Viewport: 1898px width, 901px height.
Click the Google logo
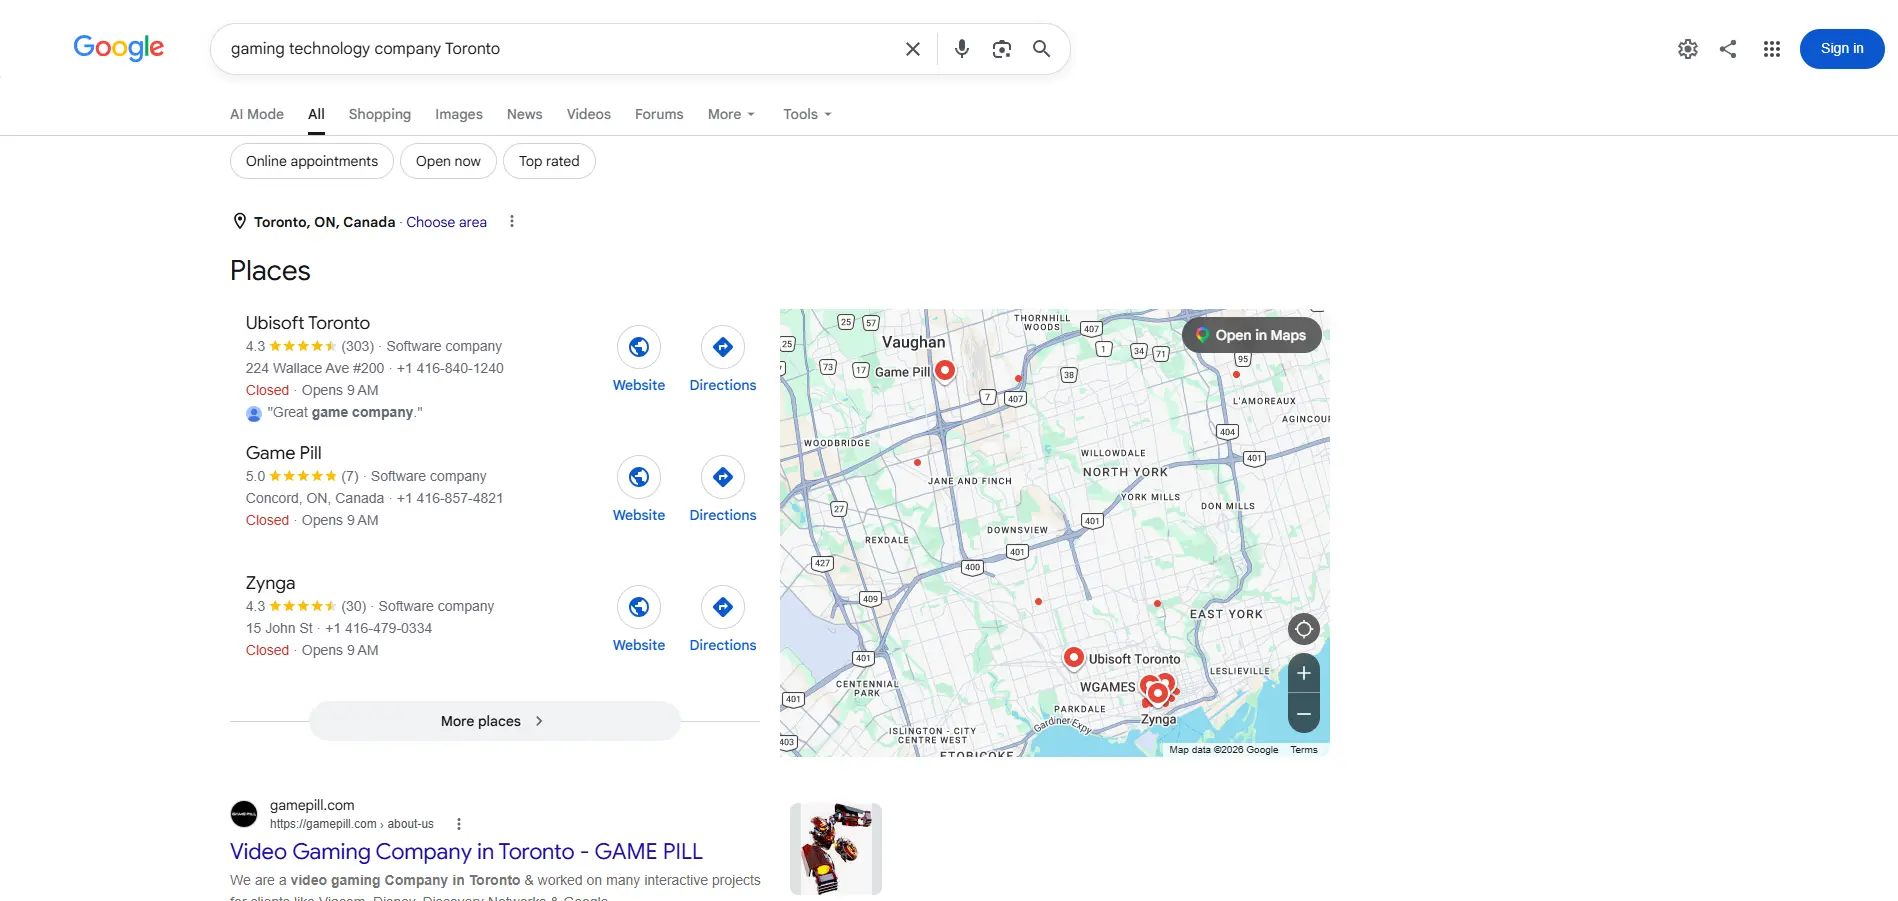click(119, 47)
